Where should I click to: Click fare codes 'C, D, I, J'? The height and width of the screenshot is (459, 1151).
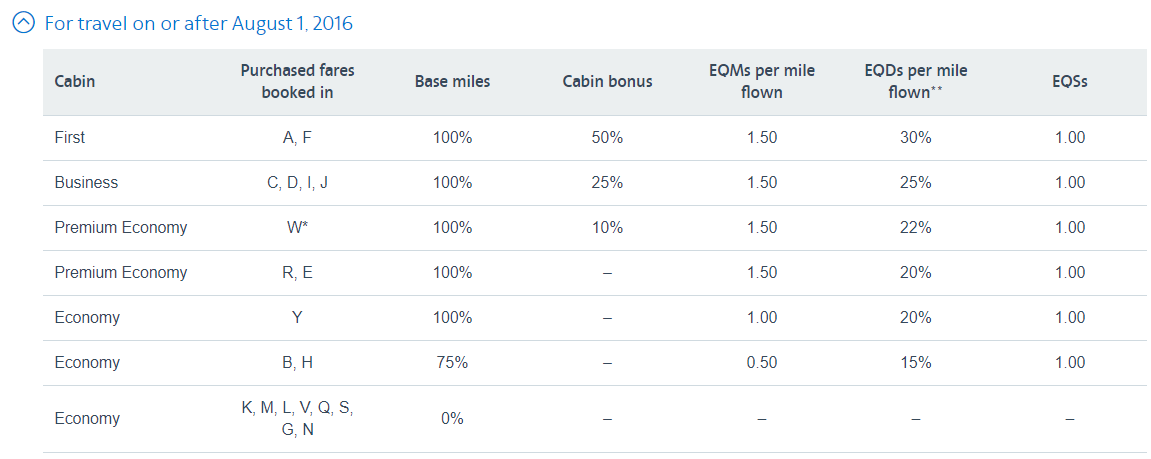297,183
